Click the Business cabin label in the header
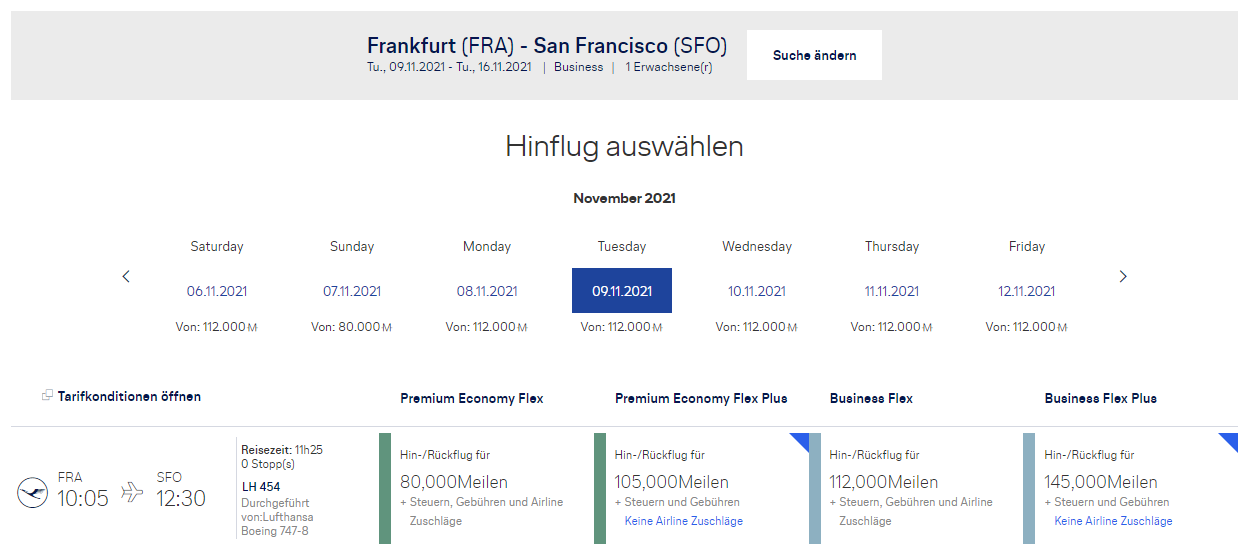The height and width of the screenshot is (549, 1249). [x=579, y=67]
